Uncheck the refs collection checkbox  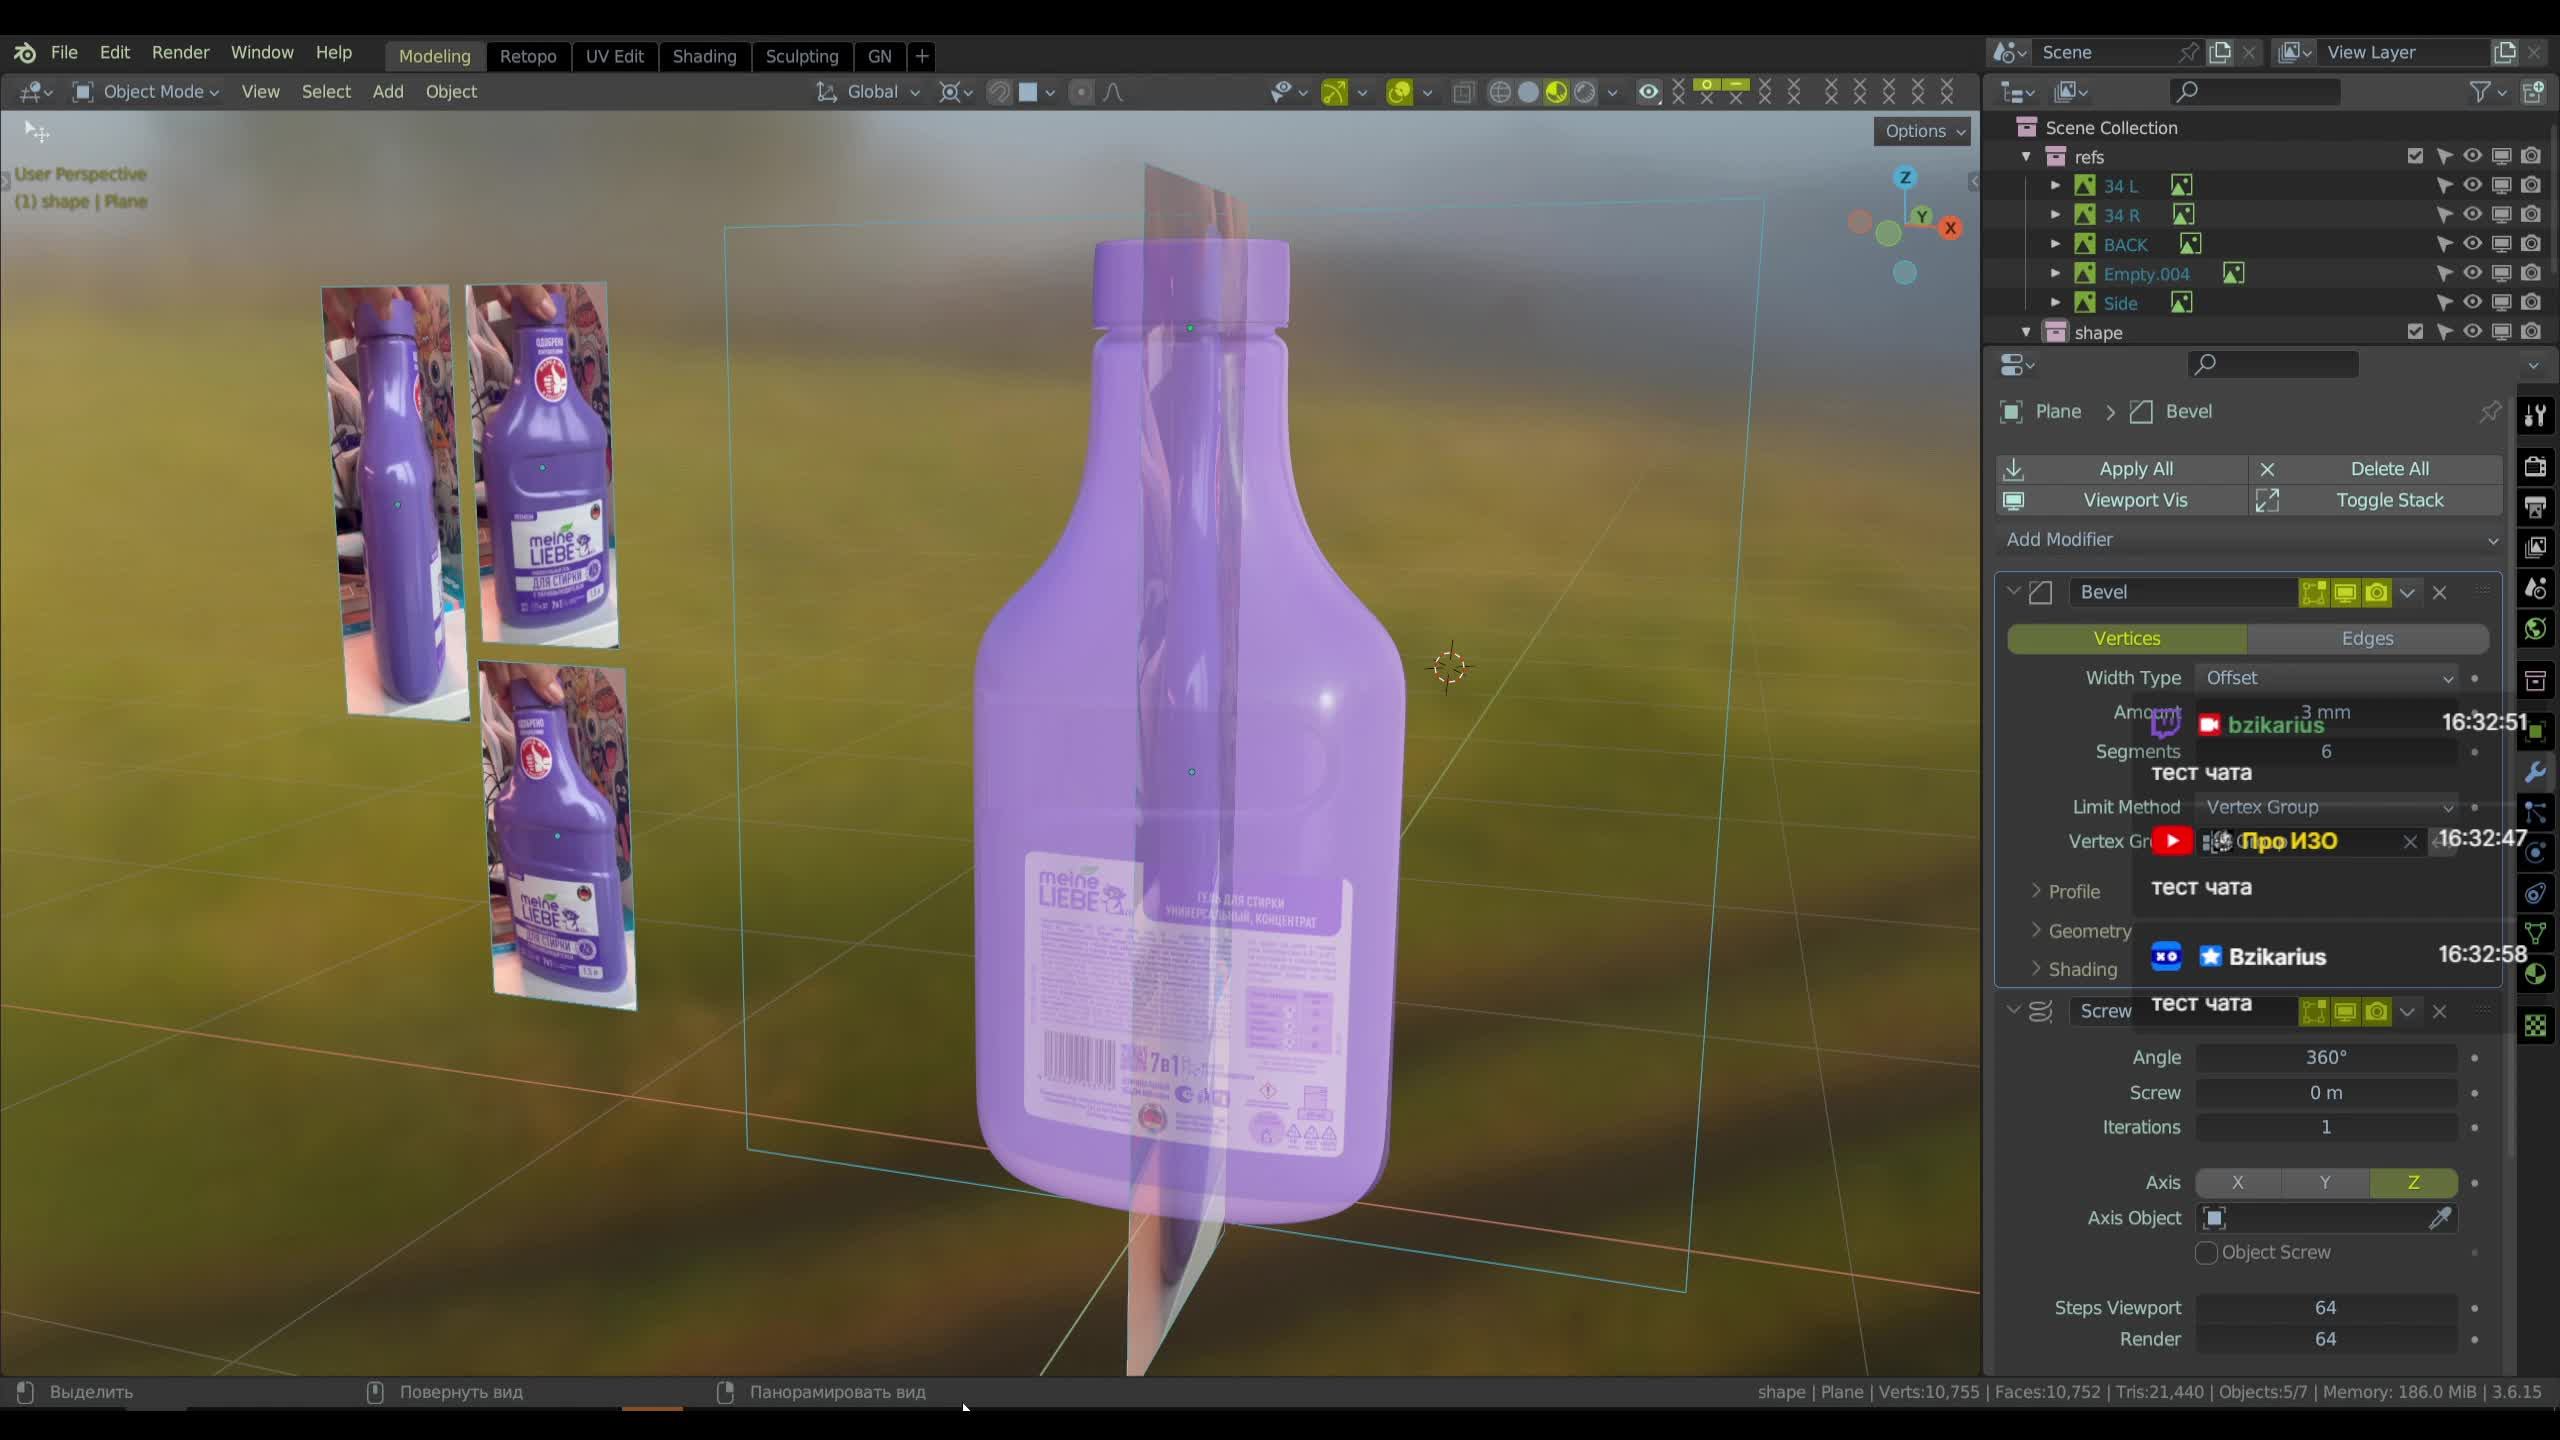pyautogui.click(x=2415, y=157)
